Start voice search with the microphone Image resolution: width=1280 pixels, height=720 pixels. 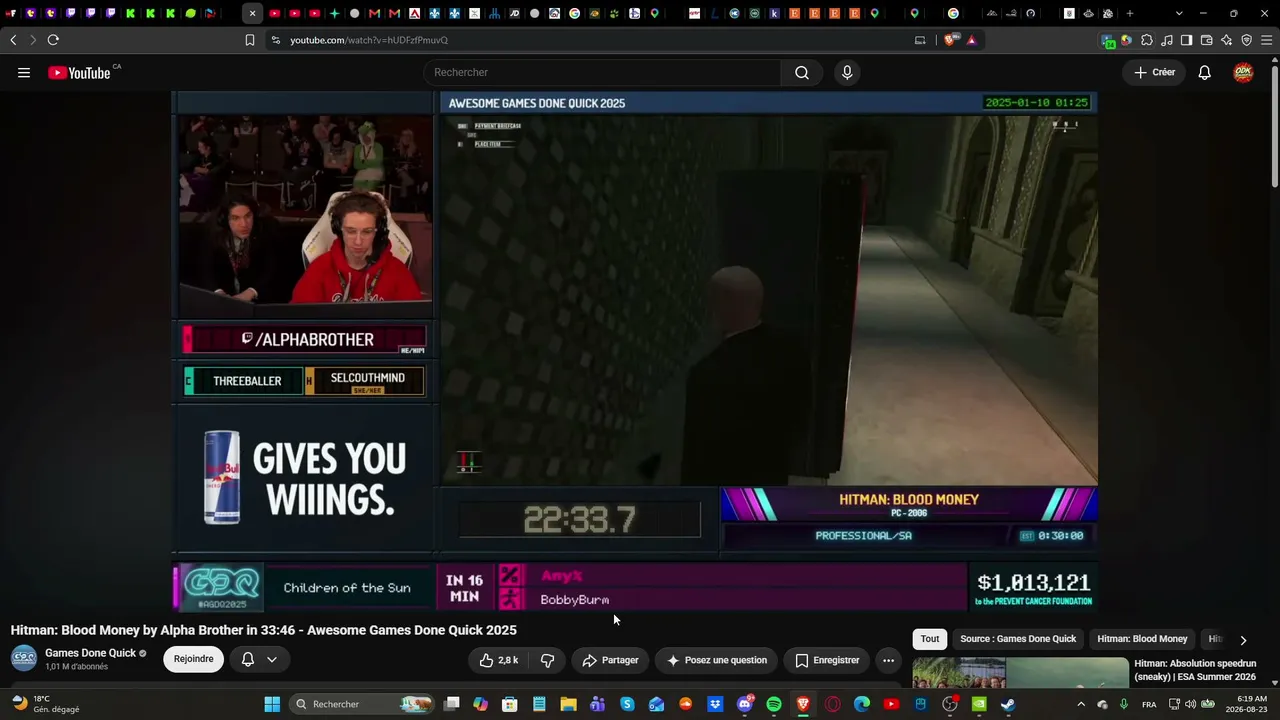click(847, 72)
